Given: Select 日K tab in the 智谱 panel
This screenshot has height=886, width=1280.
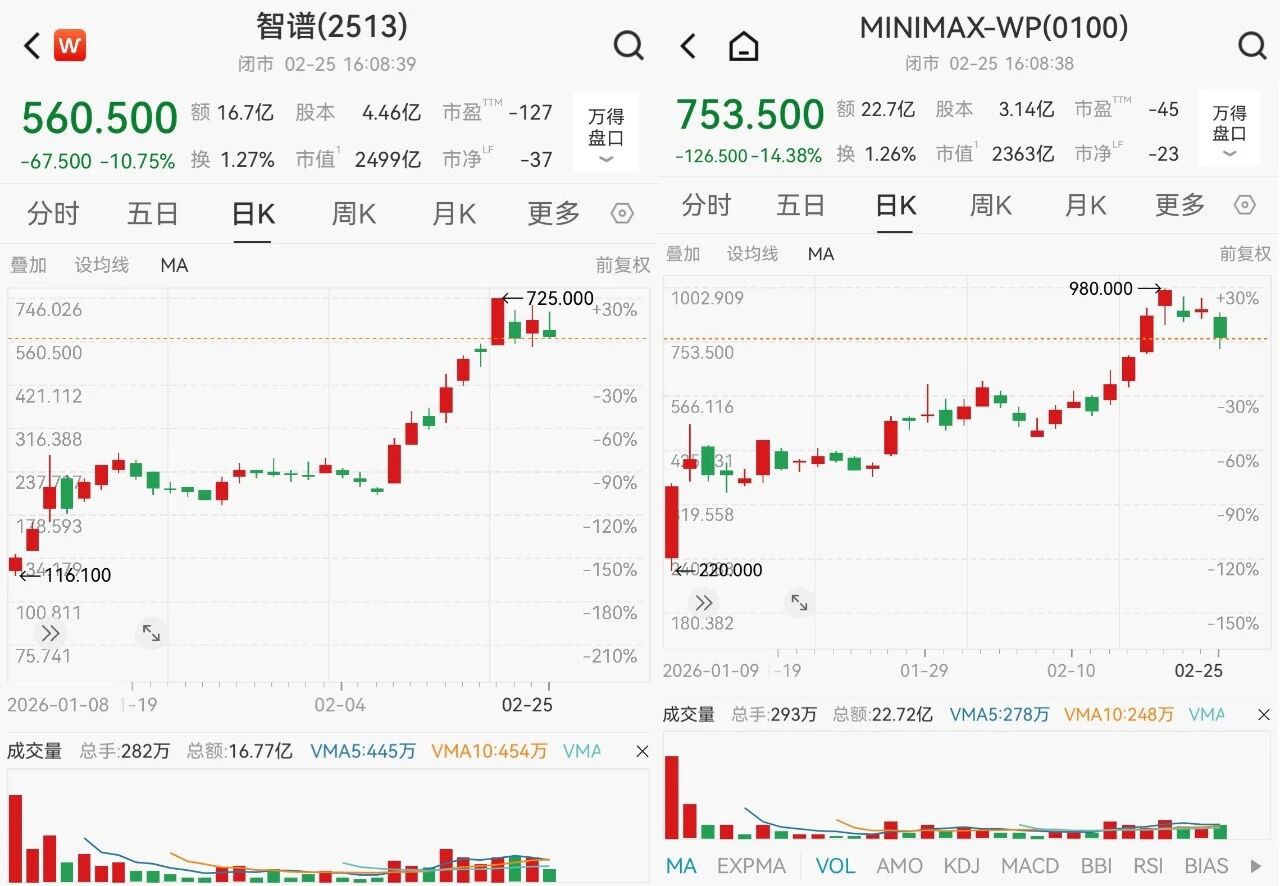Looking at the screenshot, I should pyautogui.click(x=253, y=213).
